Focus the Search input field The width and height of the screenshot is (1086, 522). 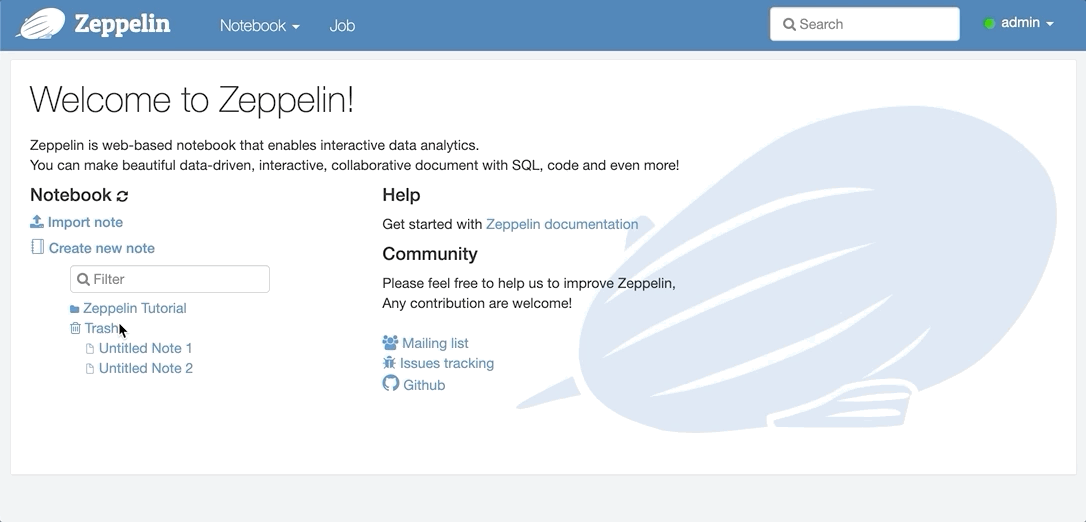pyautogui.click(x=864, y=24)
